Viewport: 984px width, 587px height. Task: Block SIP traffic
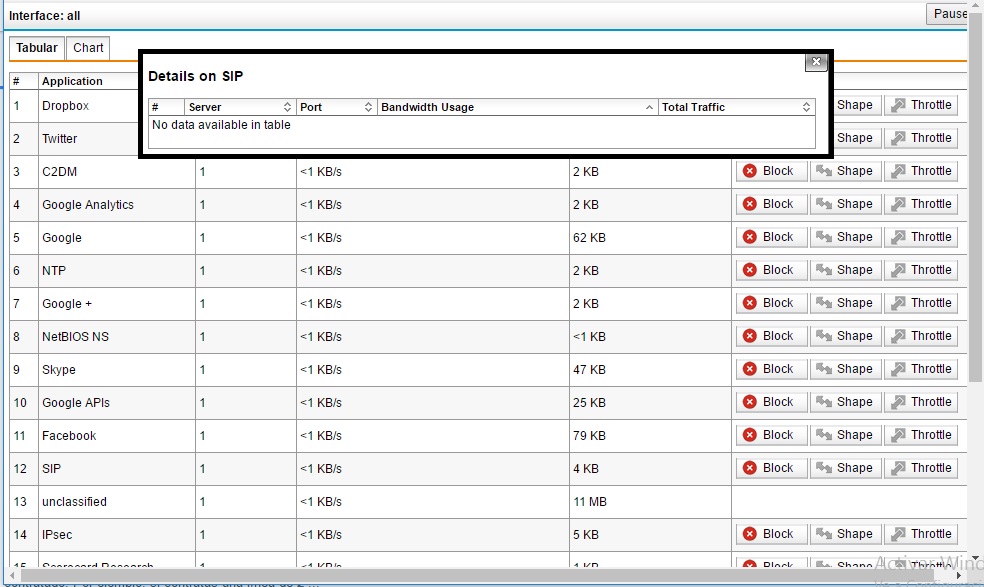771,468
